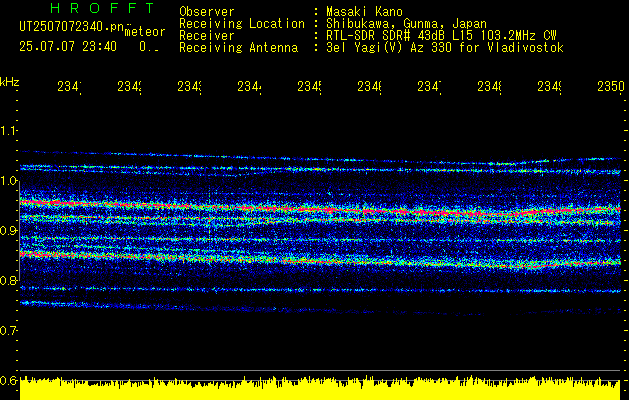The width and height of the screenshot is (629, 400).
Task: Click the 2342 time axis label
Action: point(129,86)
